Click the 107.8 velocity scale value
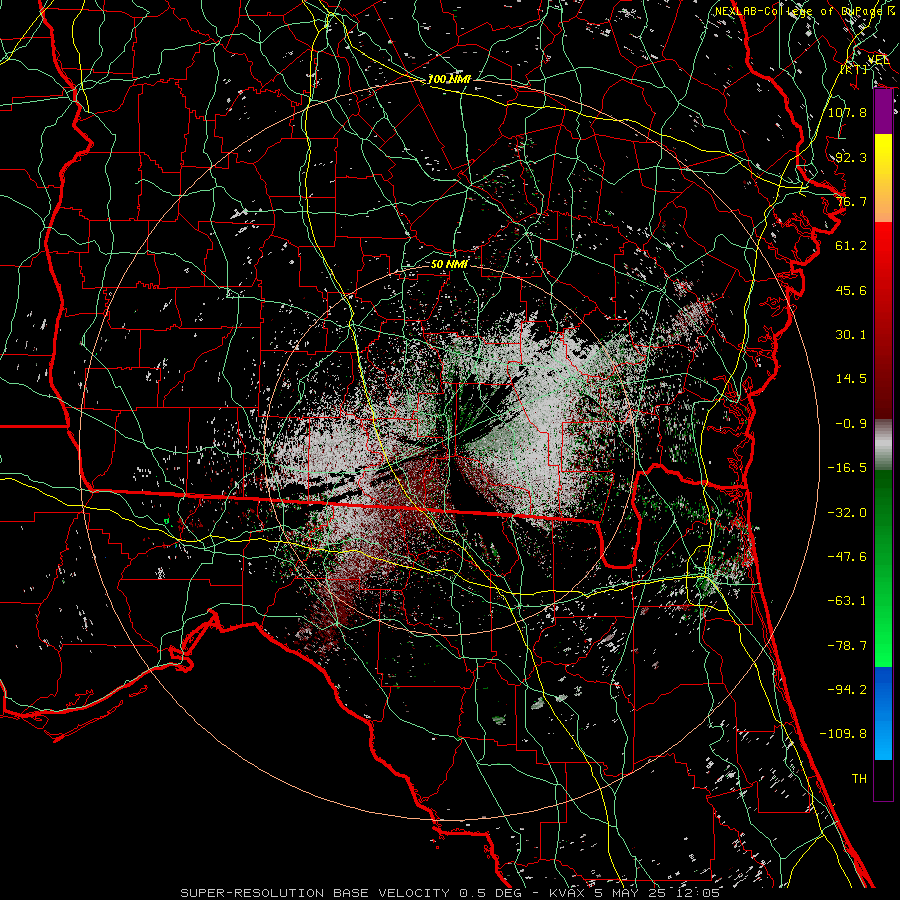 [847, 112]
